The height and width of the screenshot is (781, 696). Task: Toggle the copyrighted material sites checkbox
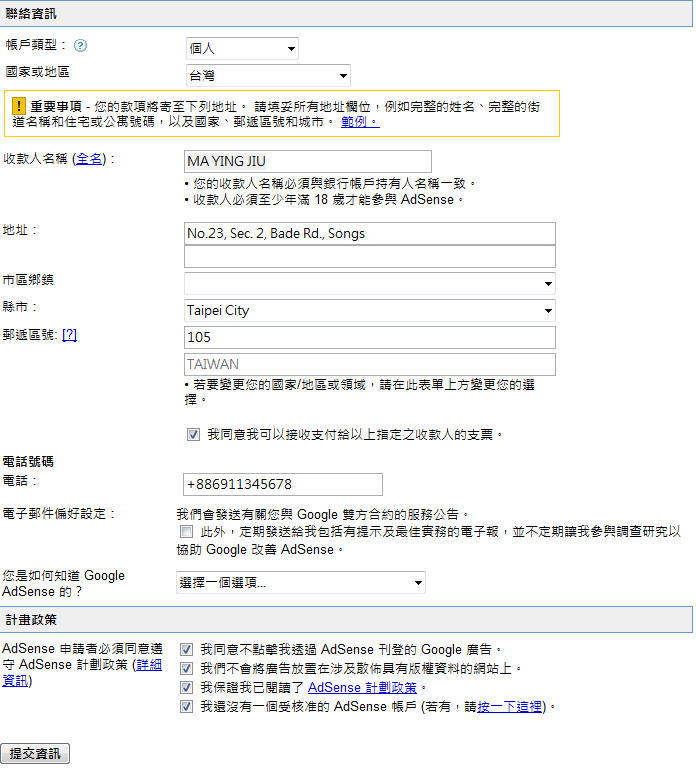(x=186, y=668)
